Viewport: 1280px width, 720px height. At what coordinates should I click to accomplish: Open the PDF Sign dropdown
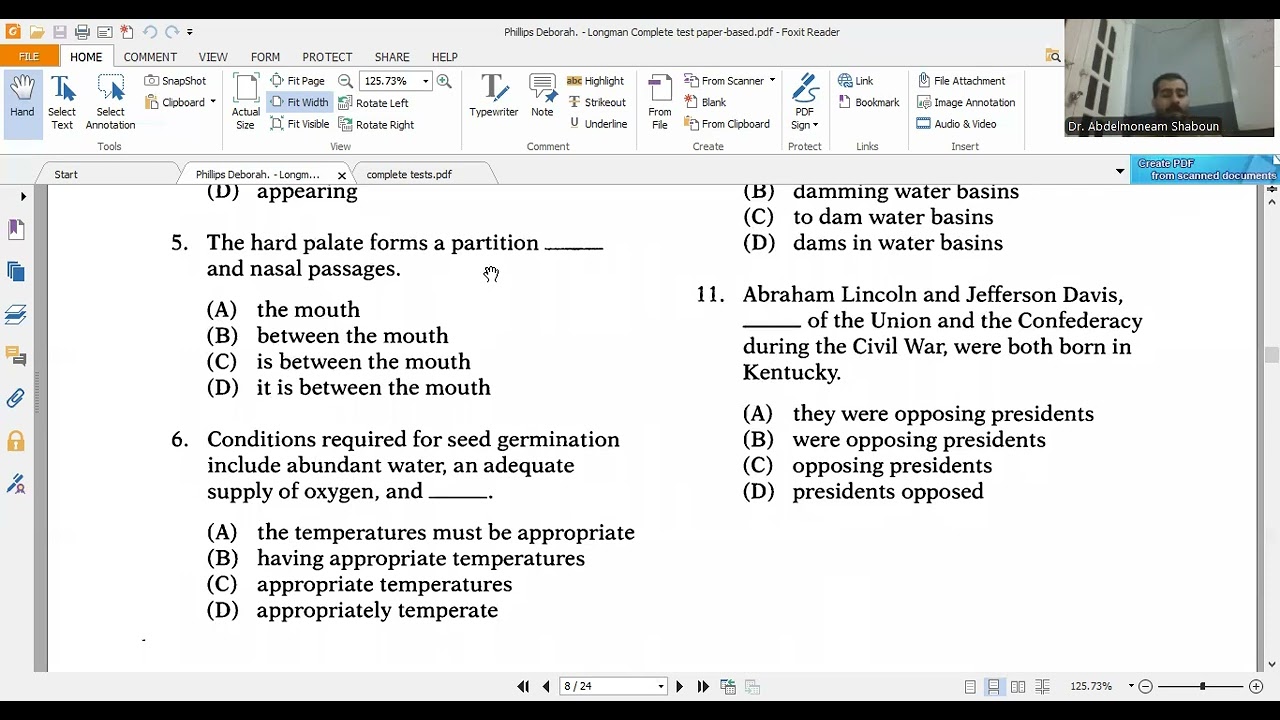click(x=805, y=103)
